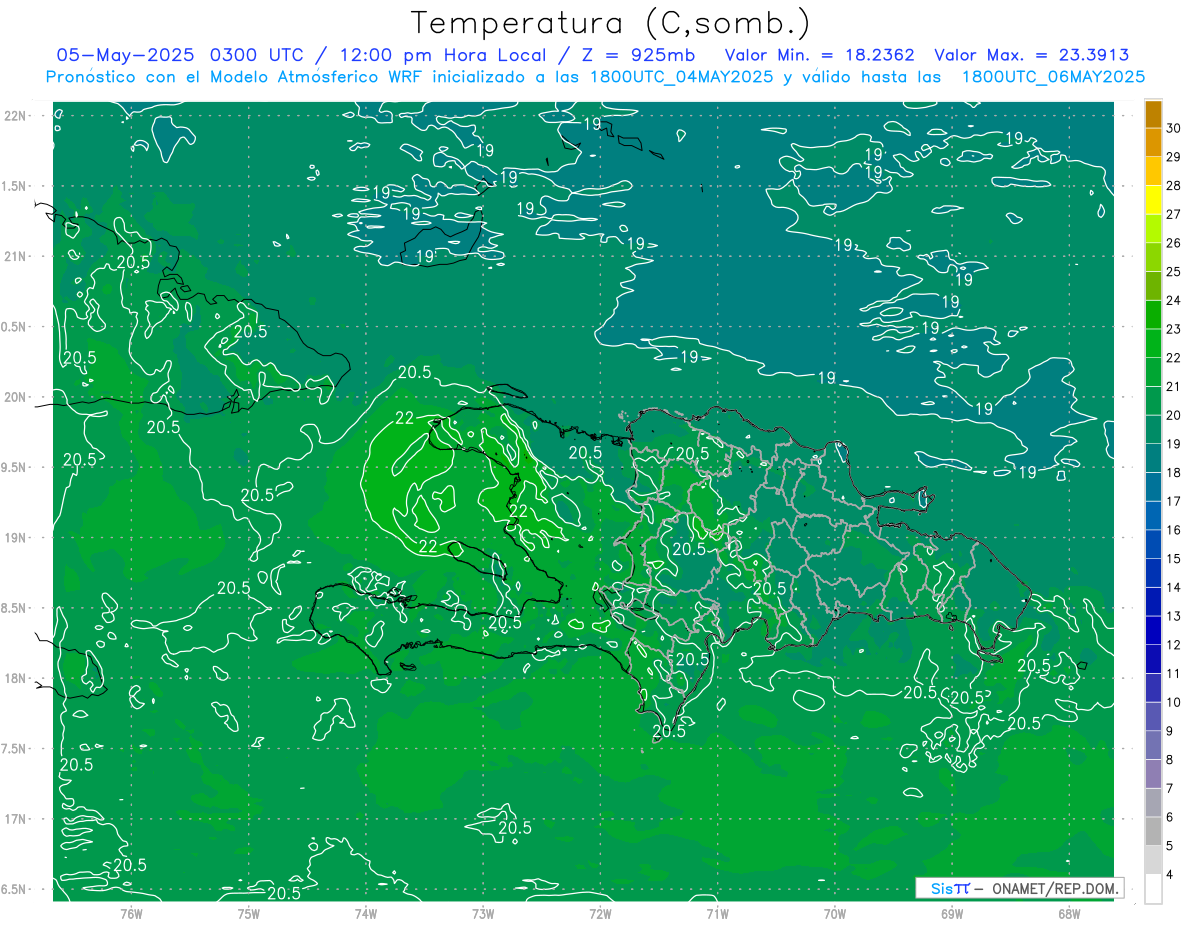
Task: Click the "76W" longitude axis label
Action: click(x=132, y=914)
